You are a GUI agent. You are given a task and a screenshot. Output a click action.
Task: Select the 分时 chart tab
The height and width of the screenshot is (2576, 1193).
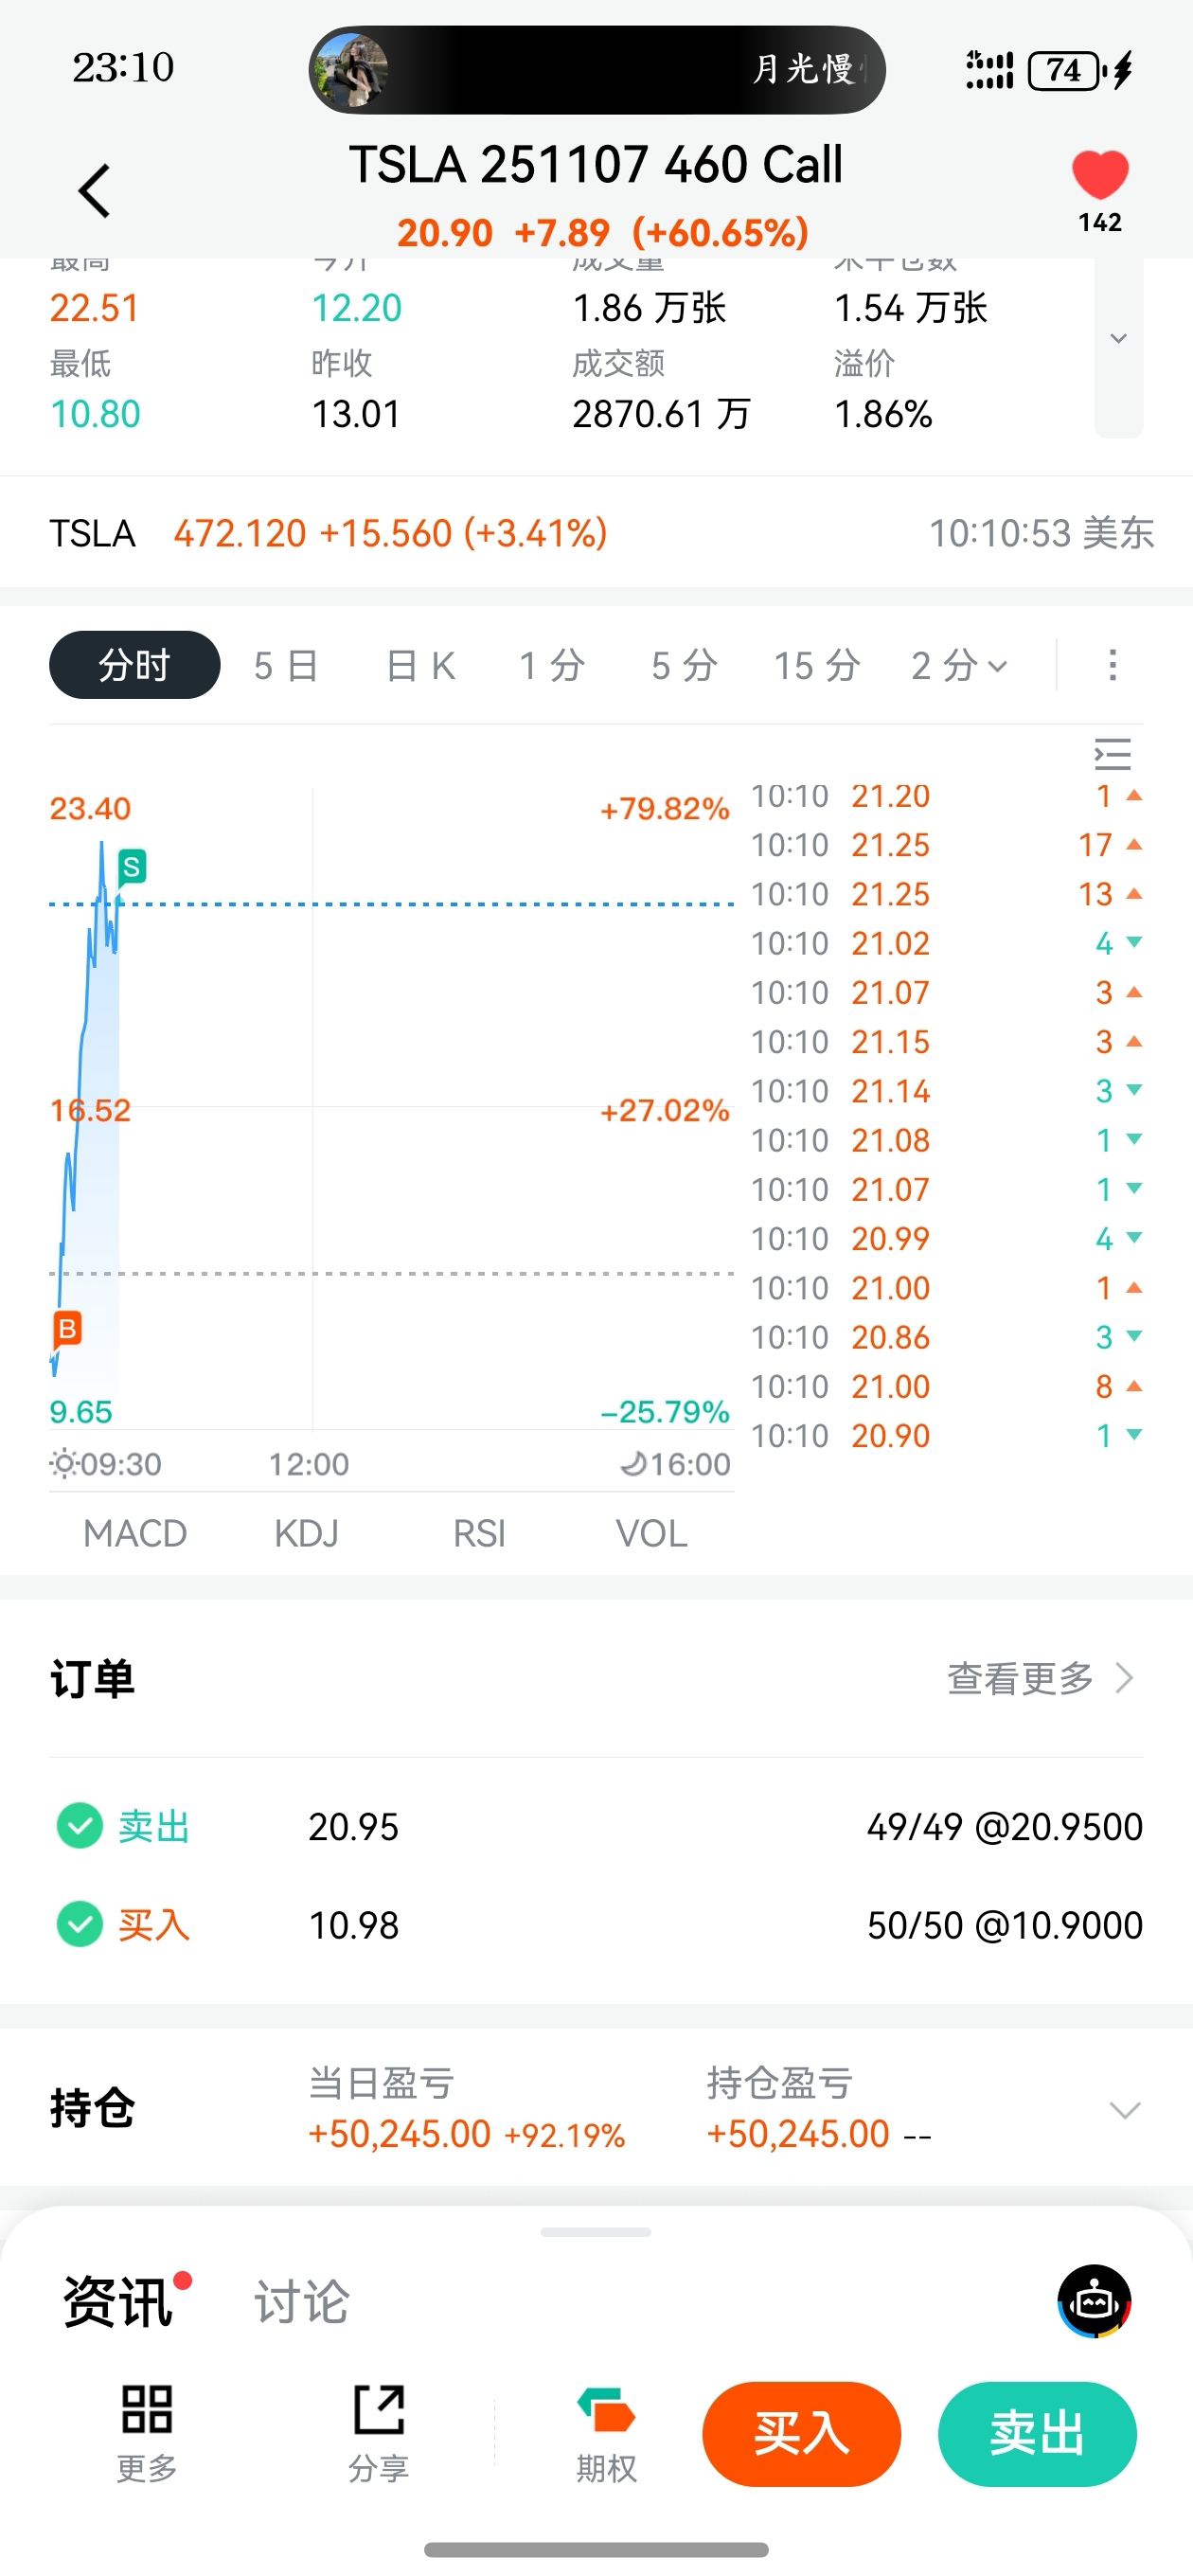point(134,665)
